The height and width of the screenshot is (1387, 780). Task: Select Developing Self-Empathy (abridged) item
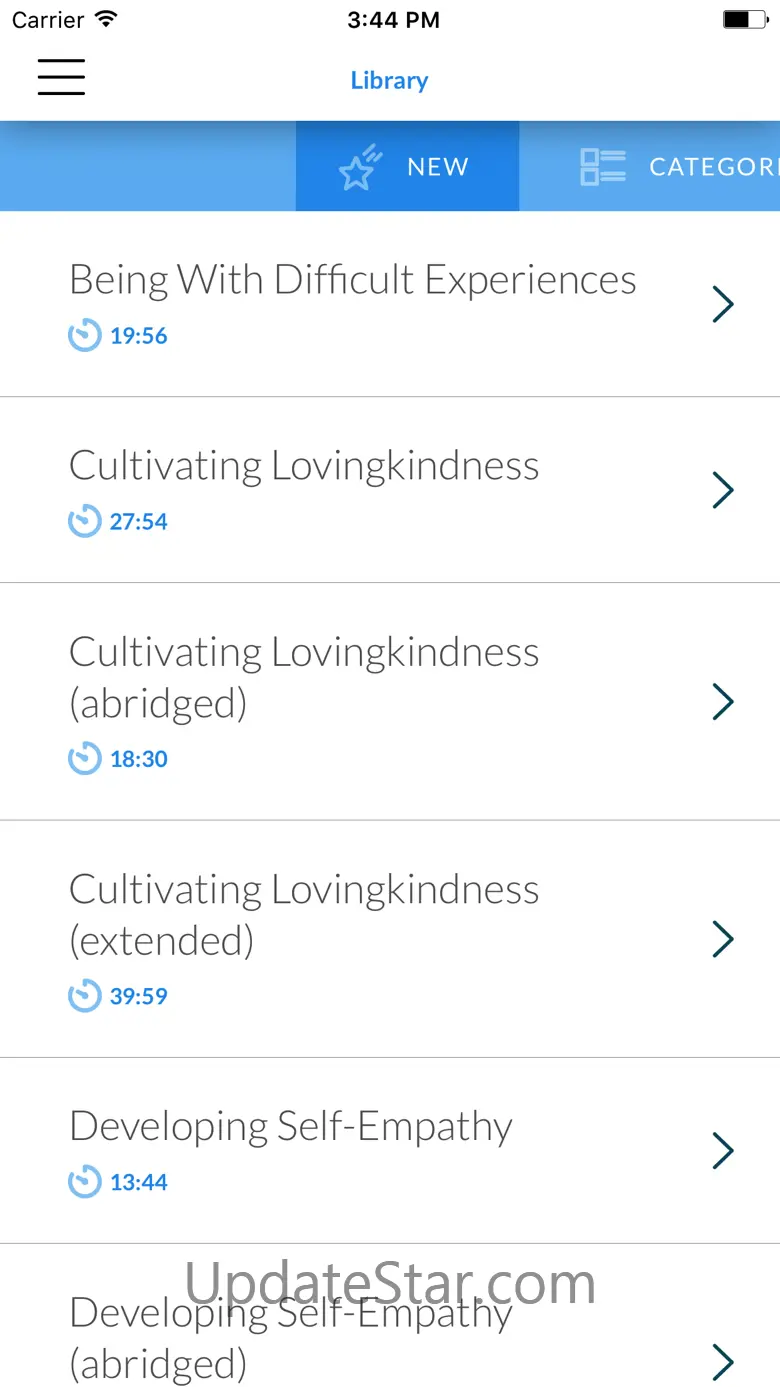point(290,1338)
